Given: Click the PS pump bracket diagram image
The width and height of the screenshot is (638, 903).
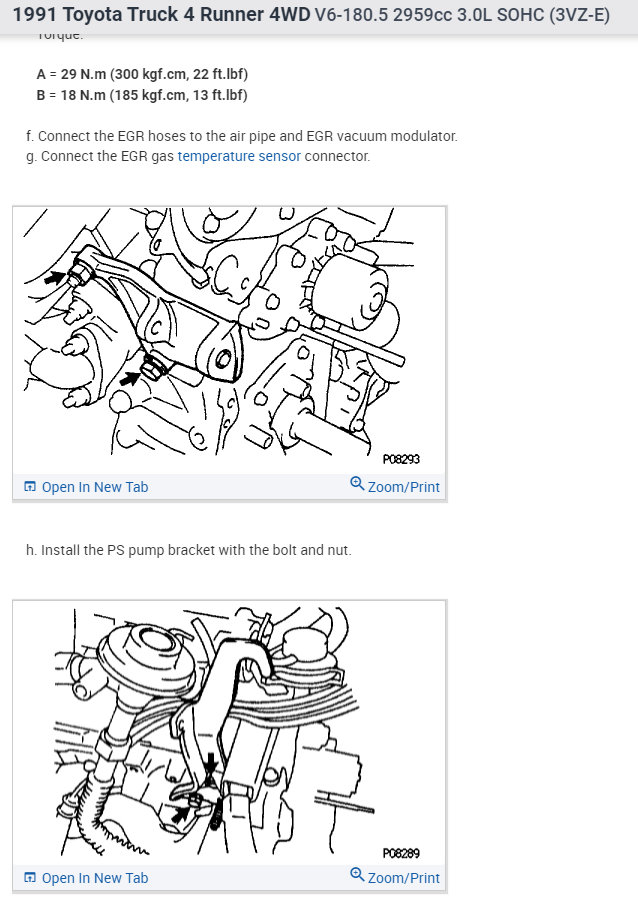Looking at the screenshot, I should coord(230,340).
